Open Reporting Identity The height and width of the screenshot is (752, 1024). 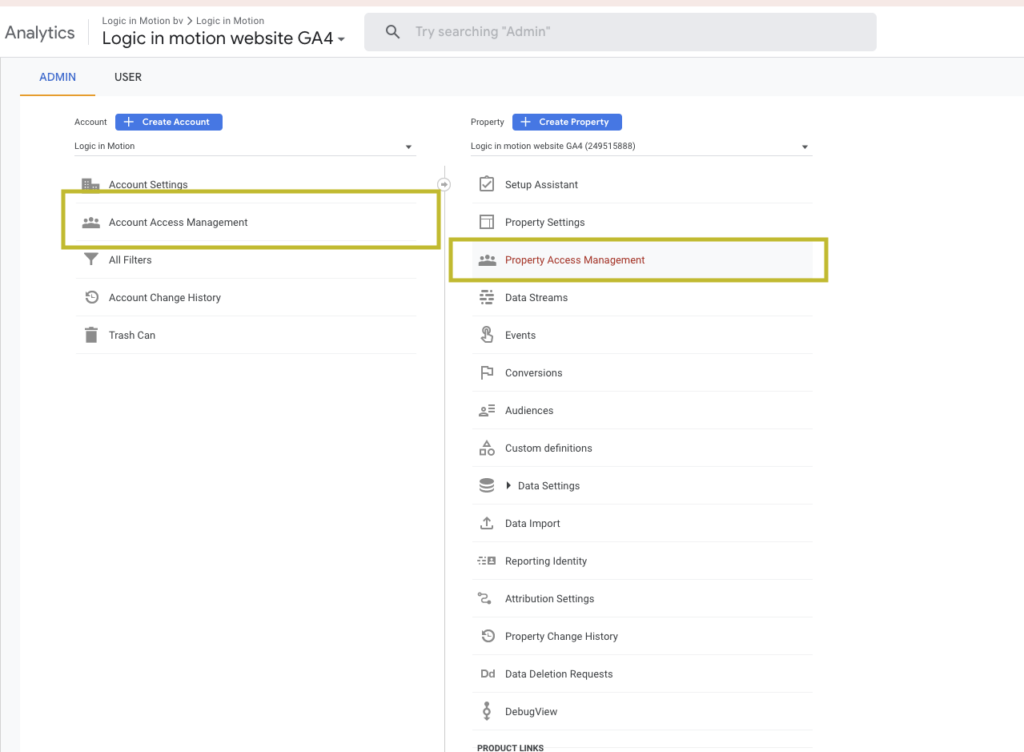(x=546, y=561)
